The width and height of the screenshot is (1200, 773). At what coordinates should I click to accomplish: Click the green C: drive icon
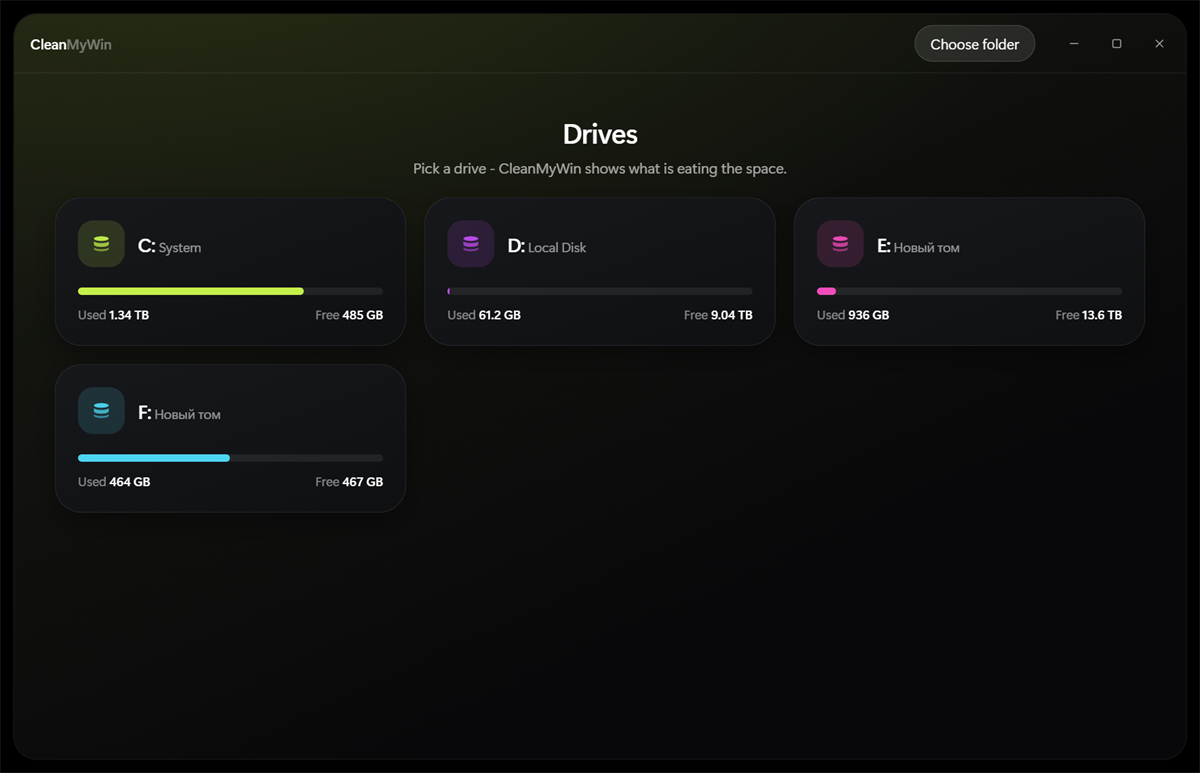[x=101, y=244]
